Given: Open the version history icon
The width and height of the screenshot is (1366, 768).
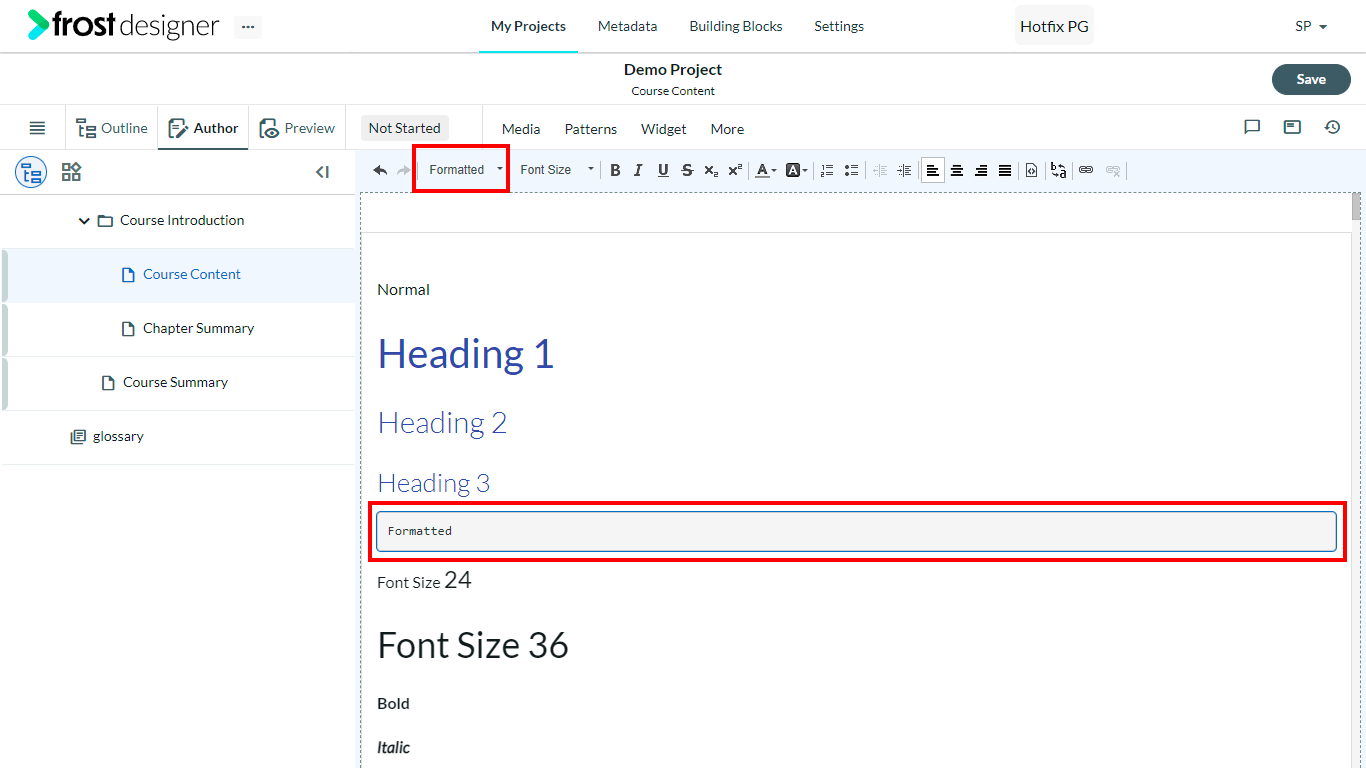Looking at the screenshot, I should coord(1332,127).
